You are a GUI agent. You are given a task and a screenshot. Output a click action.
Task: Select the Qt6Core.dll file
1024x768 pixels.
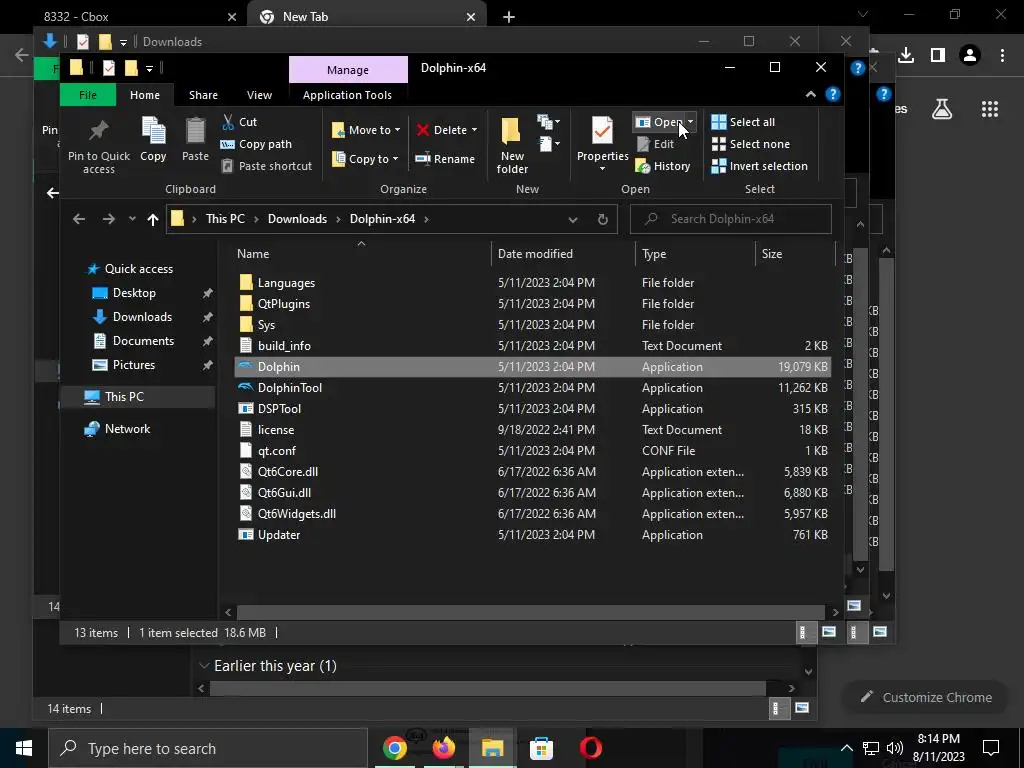pyautogui.click(x=532, y=472)
